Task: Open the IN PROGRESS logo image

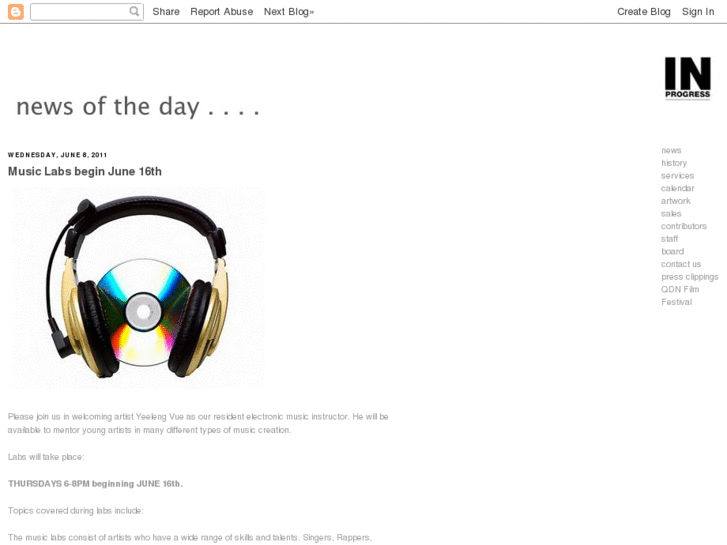Action: (x=687, y=77)
